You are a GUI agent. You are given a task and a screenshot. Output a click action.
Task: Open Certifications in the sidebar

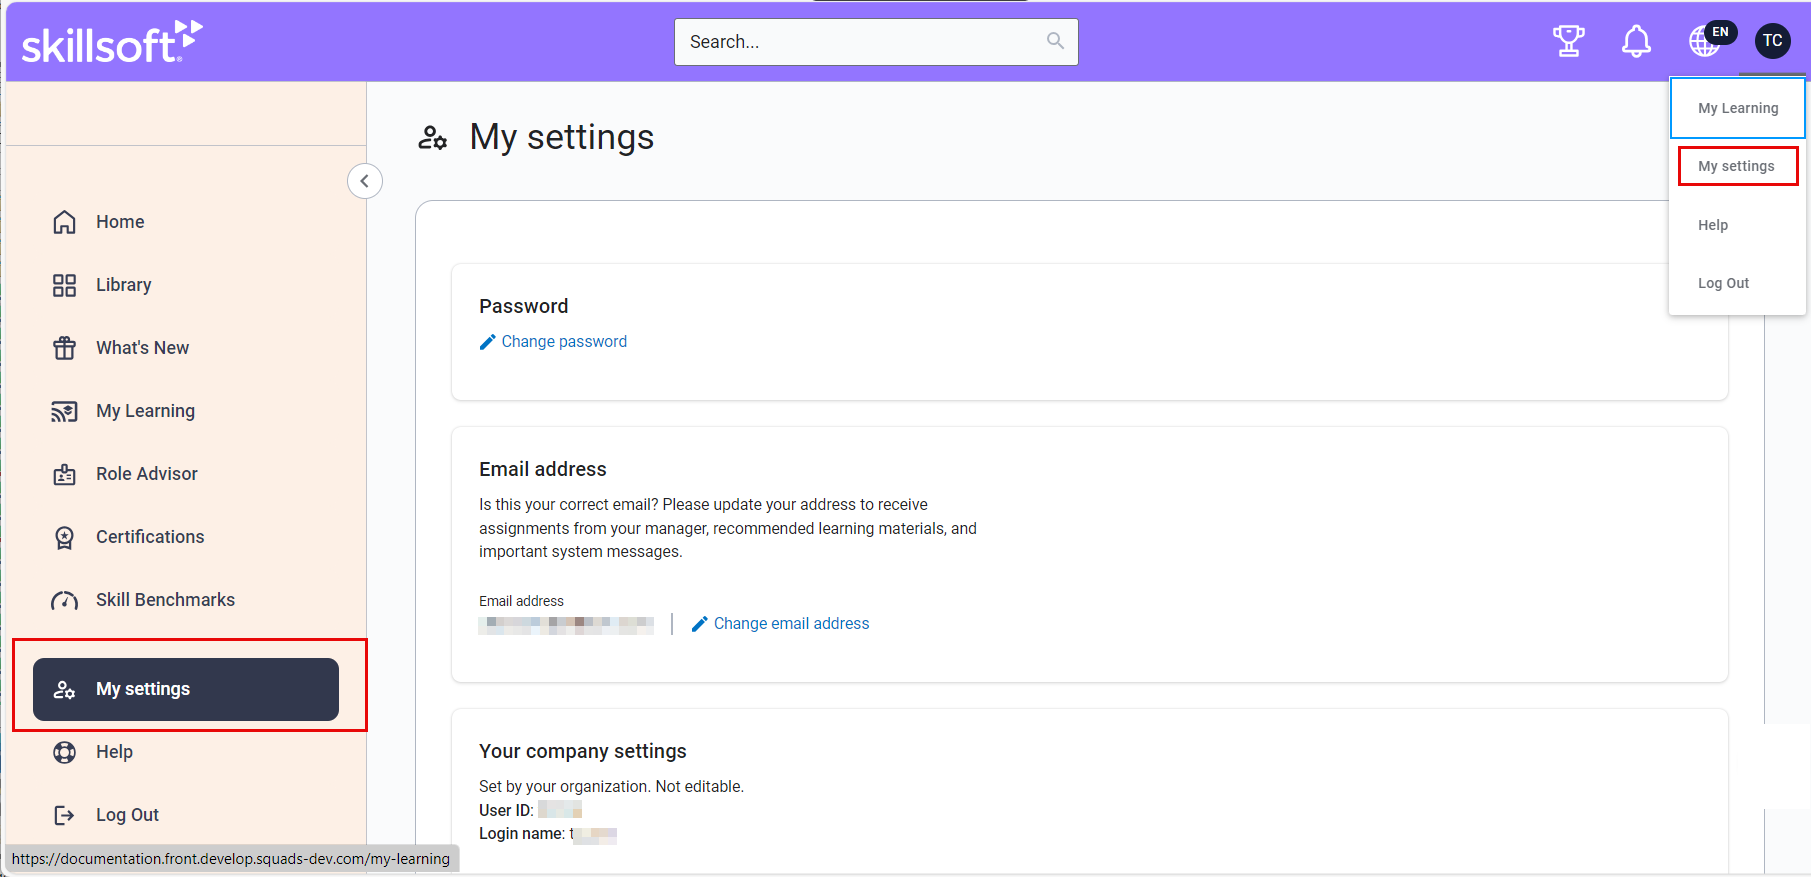(x=150, y=537)
